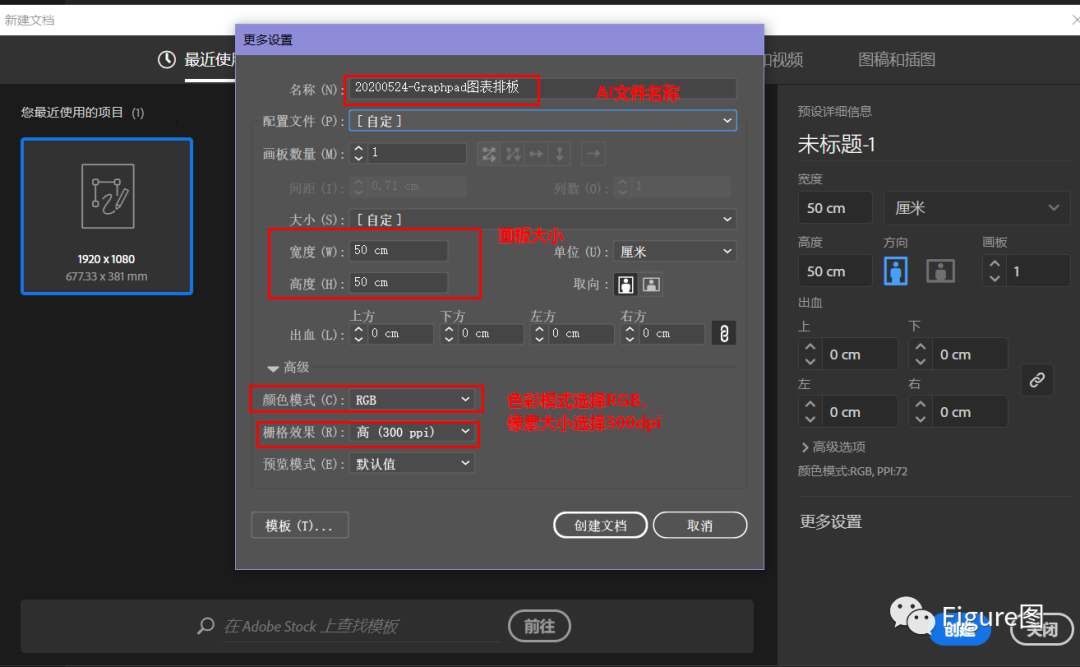The image size is (1080, 667).
Task: Click the 创建文档 button
Action: coord(600,524)
